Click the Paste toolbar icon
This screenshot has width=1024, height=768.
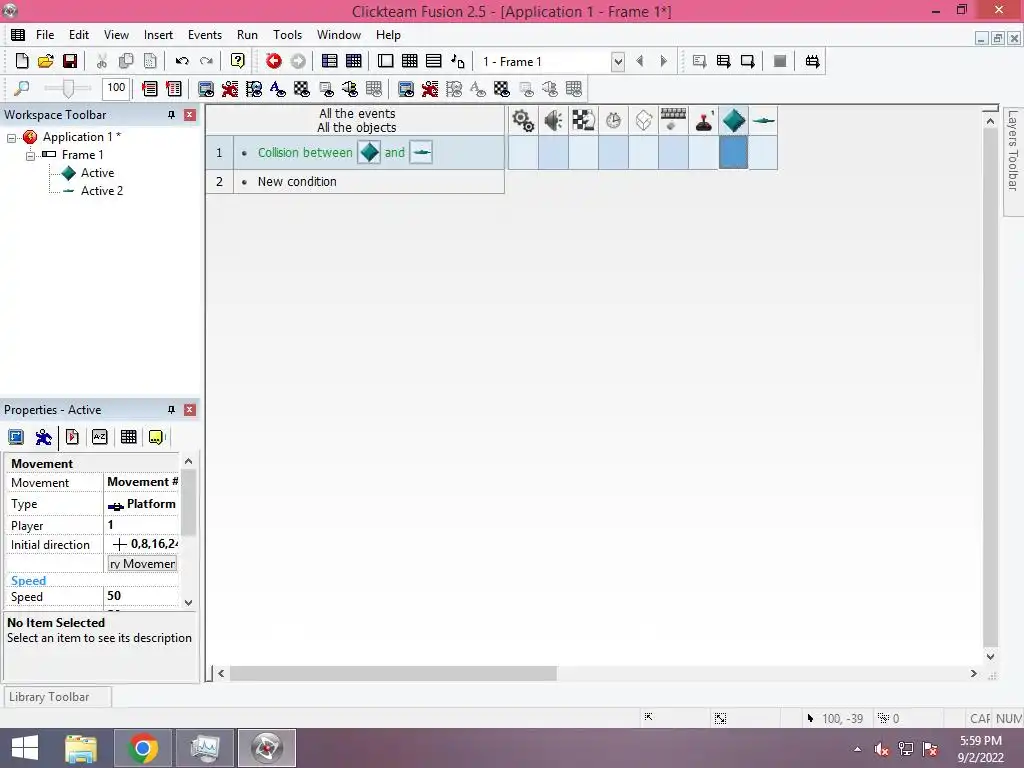(150, 61)
